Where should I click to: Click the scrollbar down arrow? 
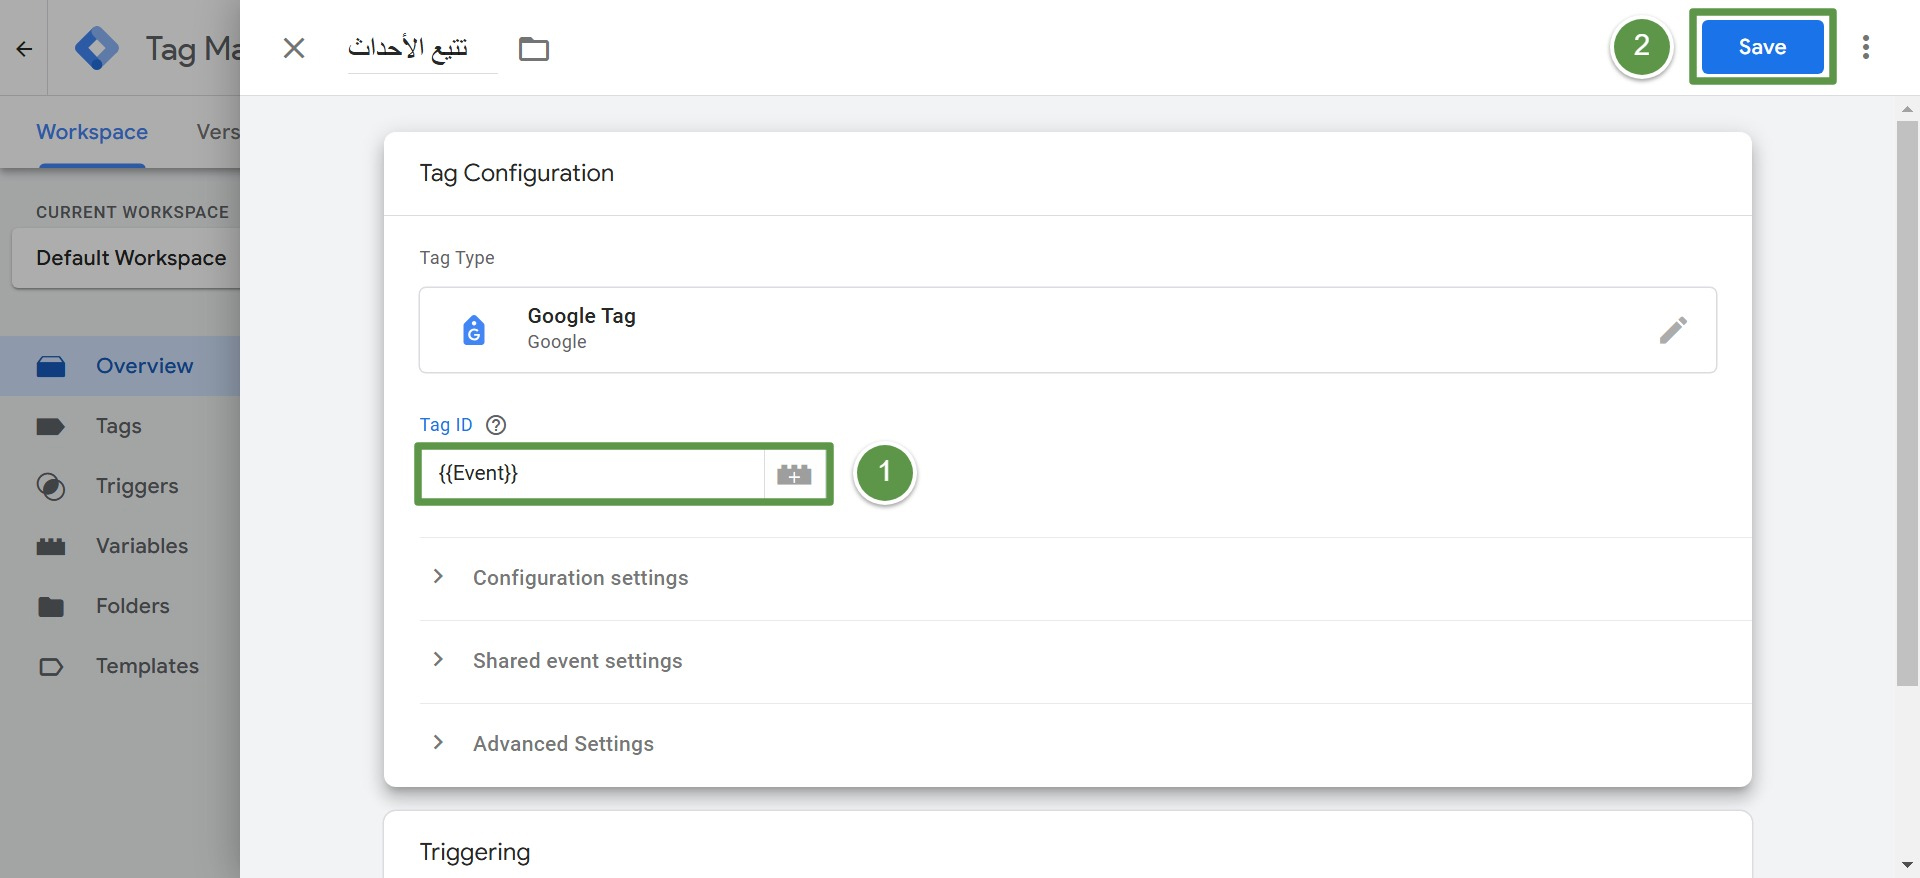(x=1907, y=865)
